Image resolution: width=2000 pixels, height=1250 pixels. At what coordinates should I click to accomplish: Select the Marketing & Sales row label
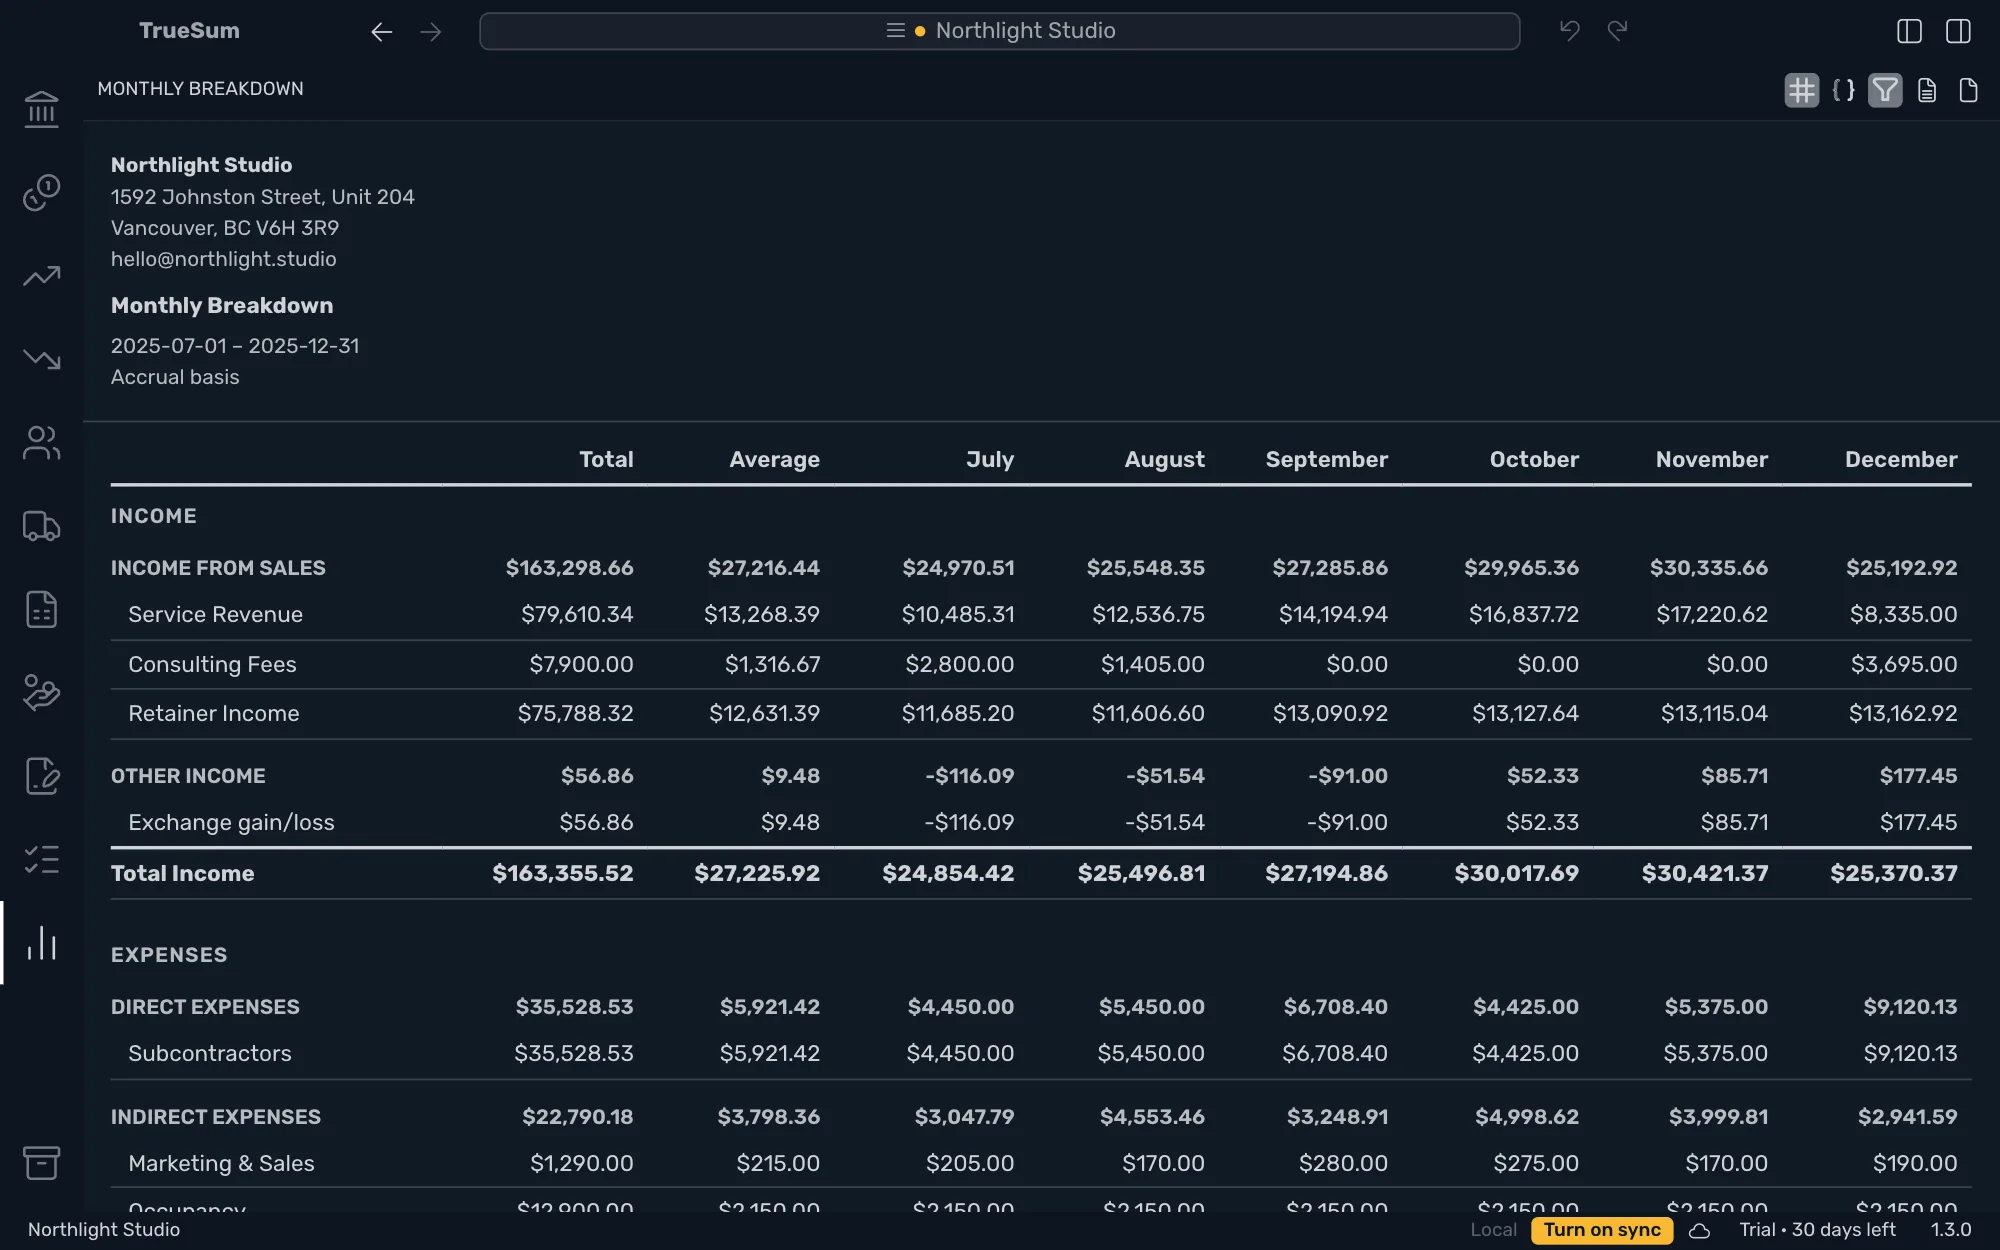tap(221, 1163)
